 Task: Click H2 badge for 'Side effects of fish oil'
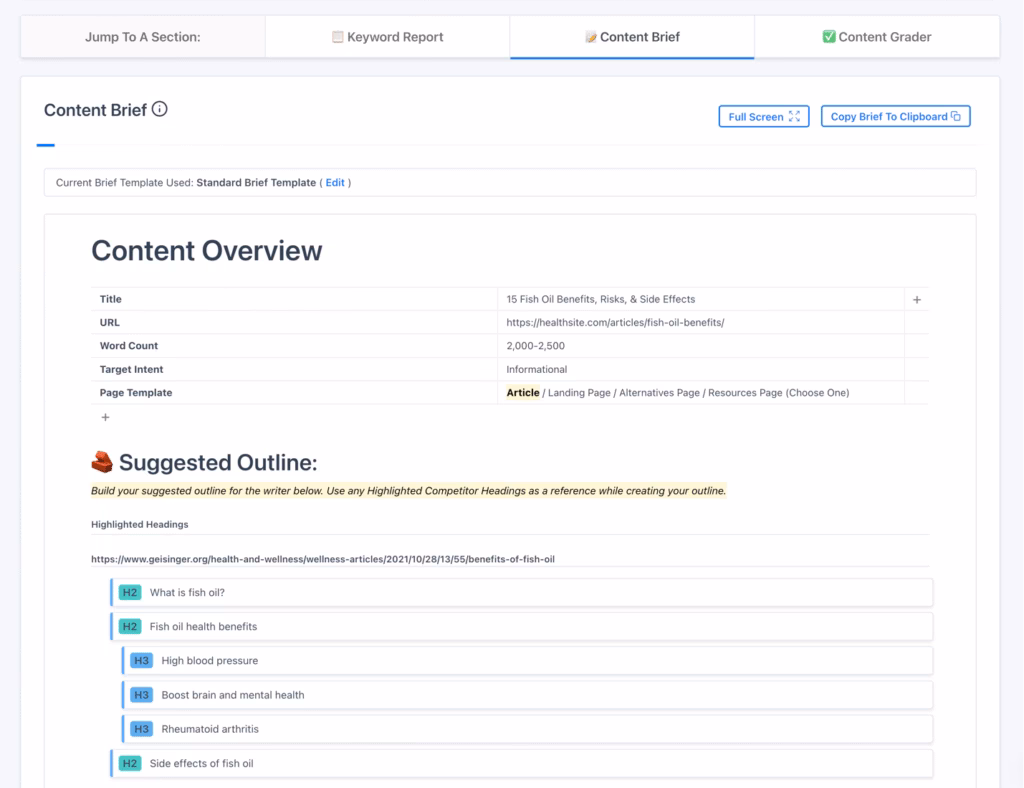point(130,763)
